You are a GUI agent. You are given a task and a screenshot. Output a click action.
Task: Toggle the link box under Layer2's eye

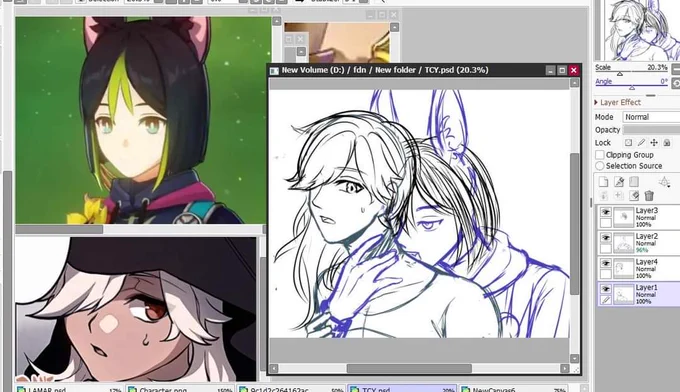pyautogui.click(x=605, y=248)
